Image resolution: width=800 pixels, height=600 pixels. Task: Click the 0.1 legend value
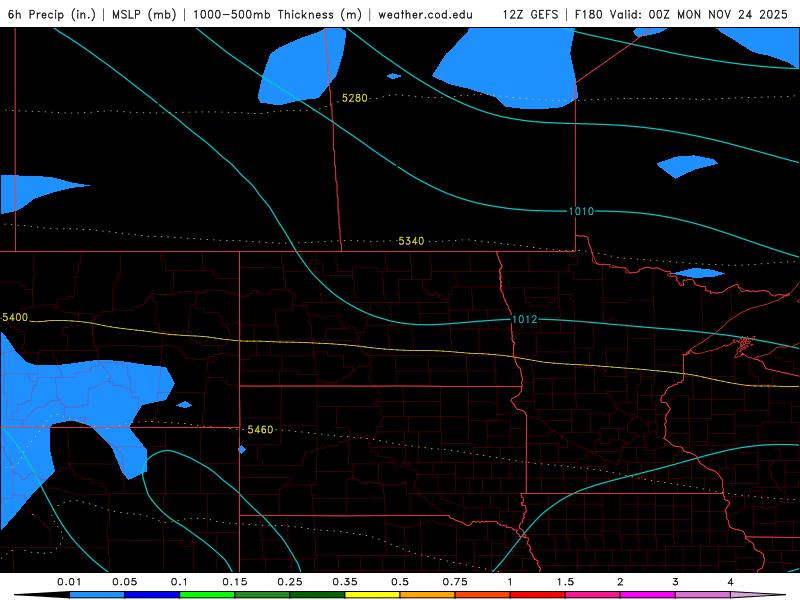tap(180, 582)
